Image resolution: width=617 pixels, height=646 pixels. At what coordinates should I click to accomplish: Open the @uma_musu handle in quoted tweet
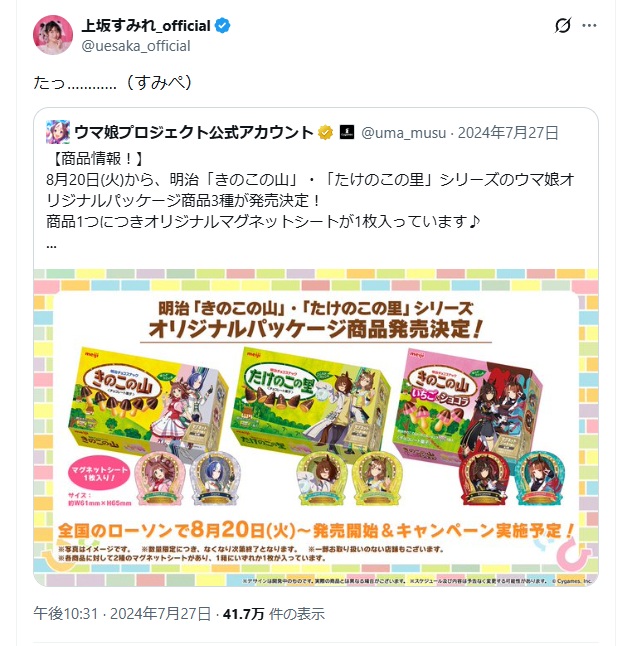tap(403, 133)
